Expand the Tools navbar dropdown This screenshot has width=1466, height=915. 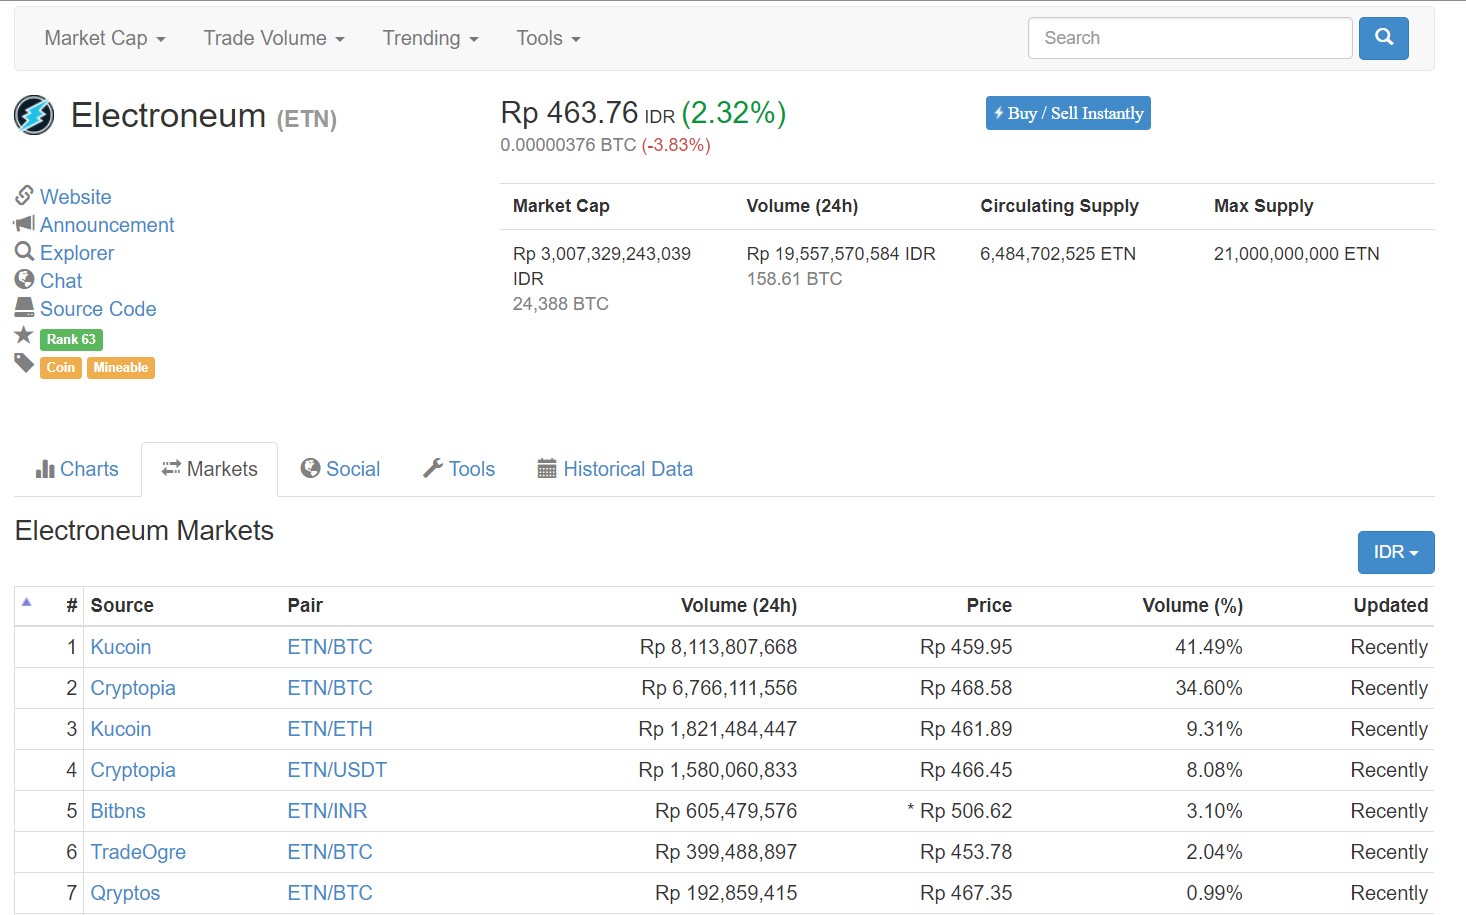548,38
